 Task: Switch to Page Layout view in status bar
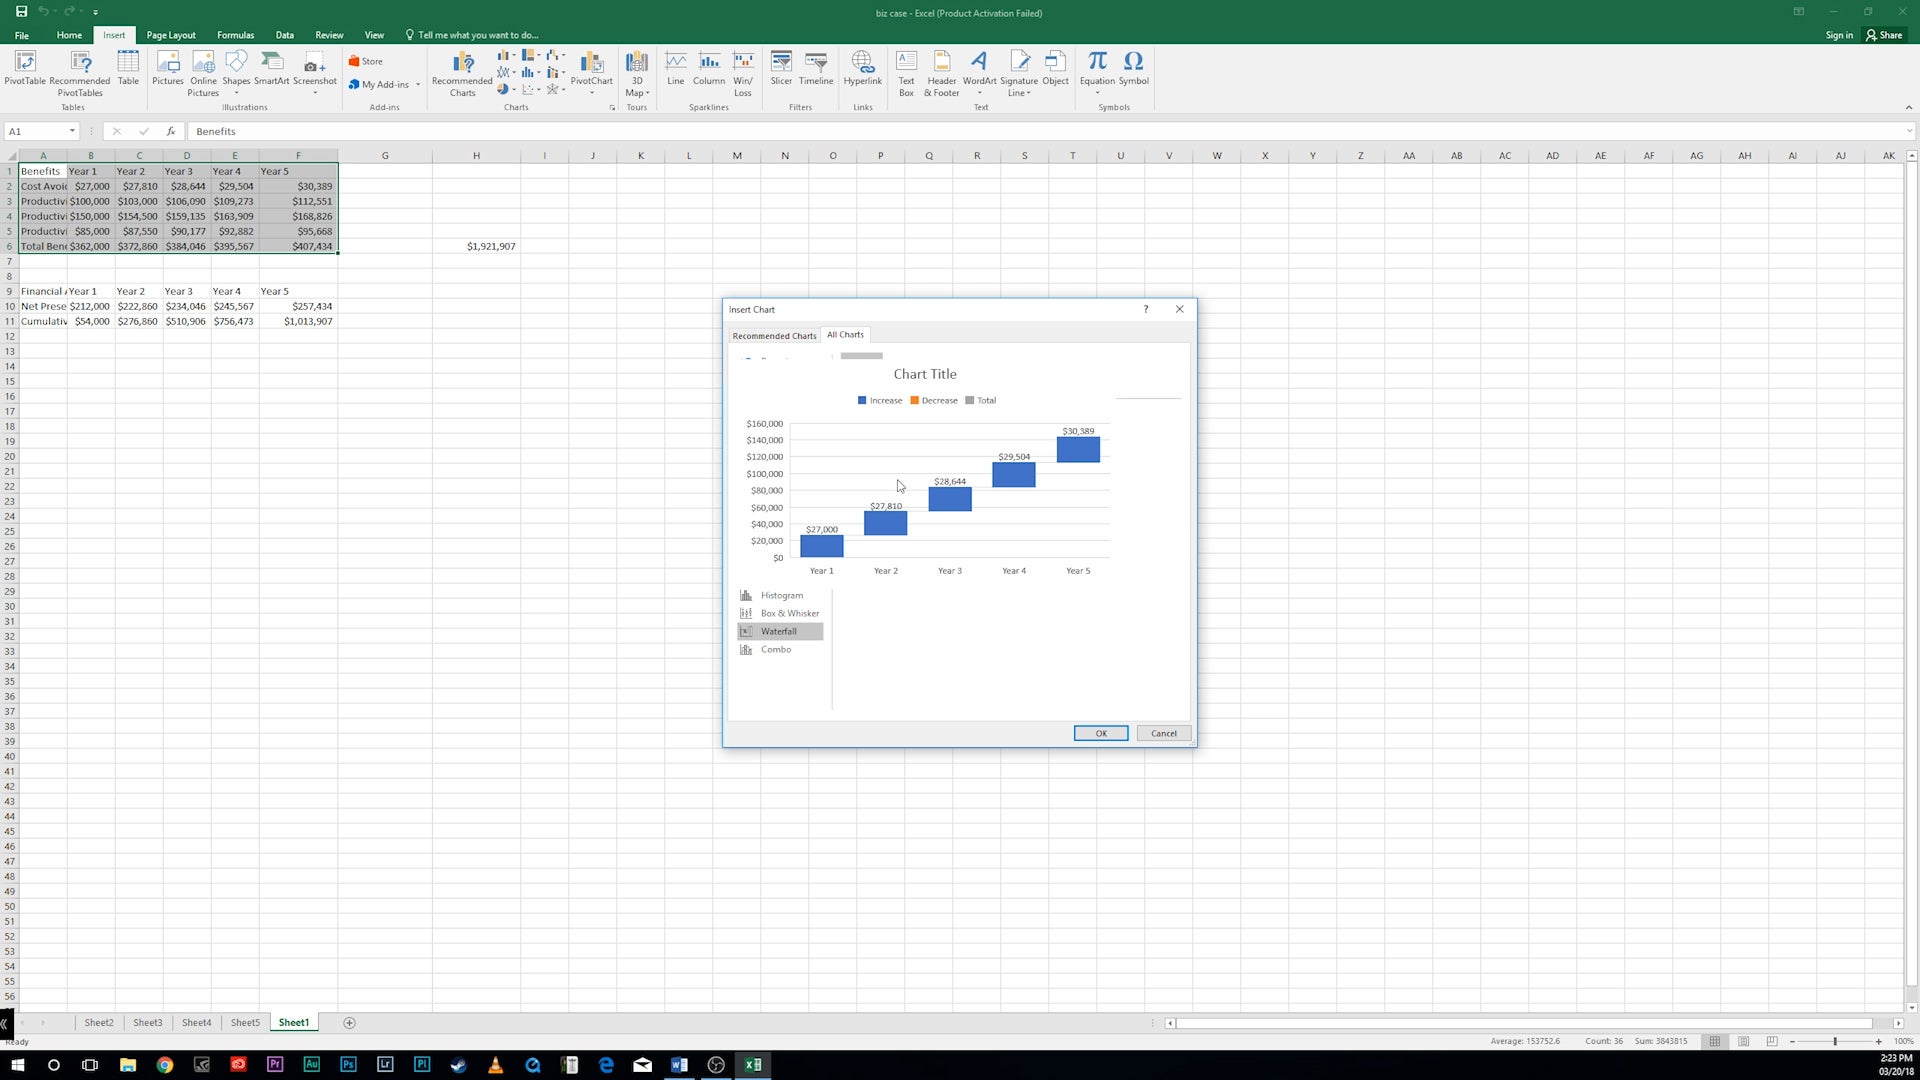click(1743, 1041)
